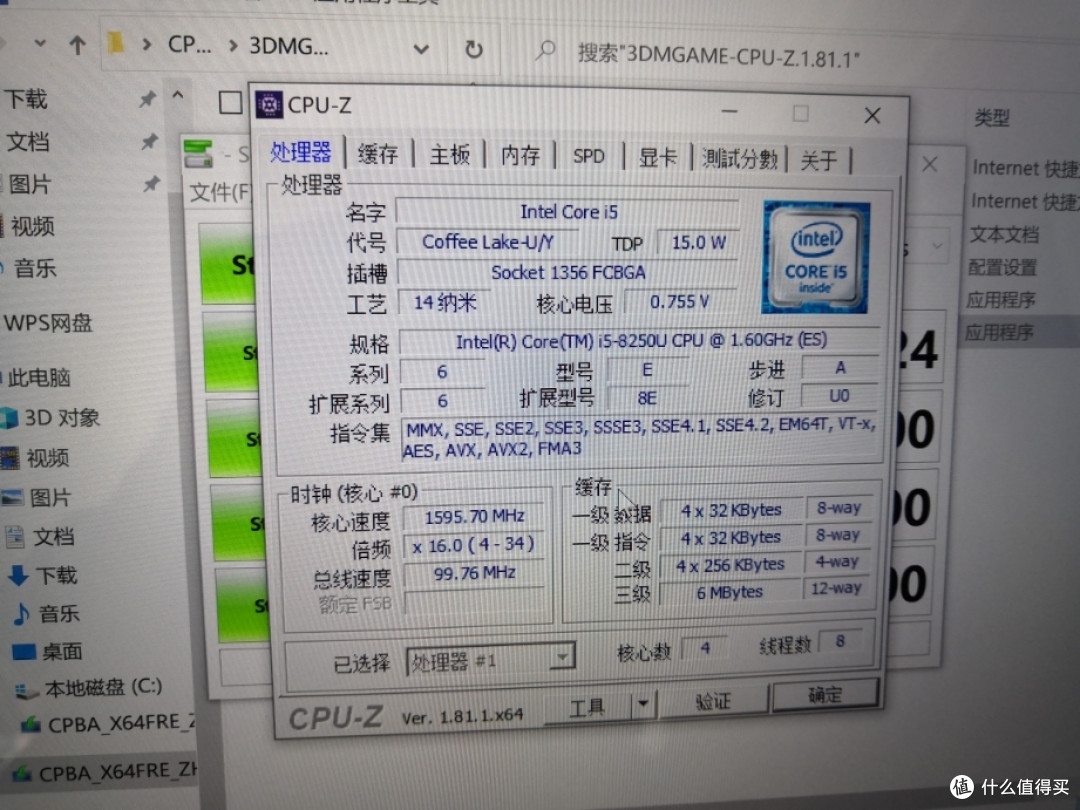
Task: Click the Intel i5-8250U 规格 field
Action: (x=640, y=341)
